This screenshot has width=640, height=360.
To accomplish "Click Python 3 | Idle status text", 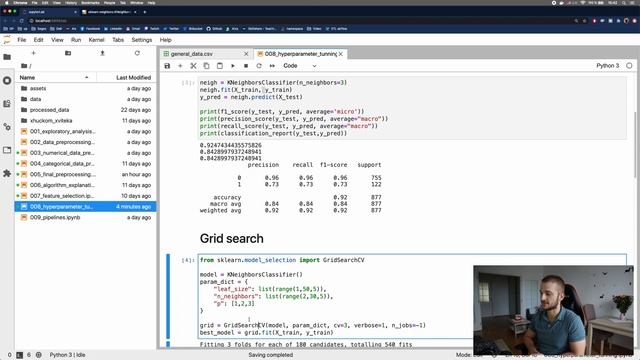I will (x=67, y=355).
